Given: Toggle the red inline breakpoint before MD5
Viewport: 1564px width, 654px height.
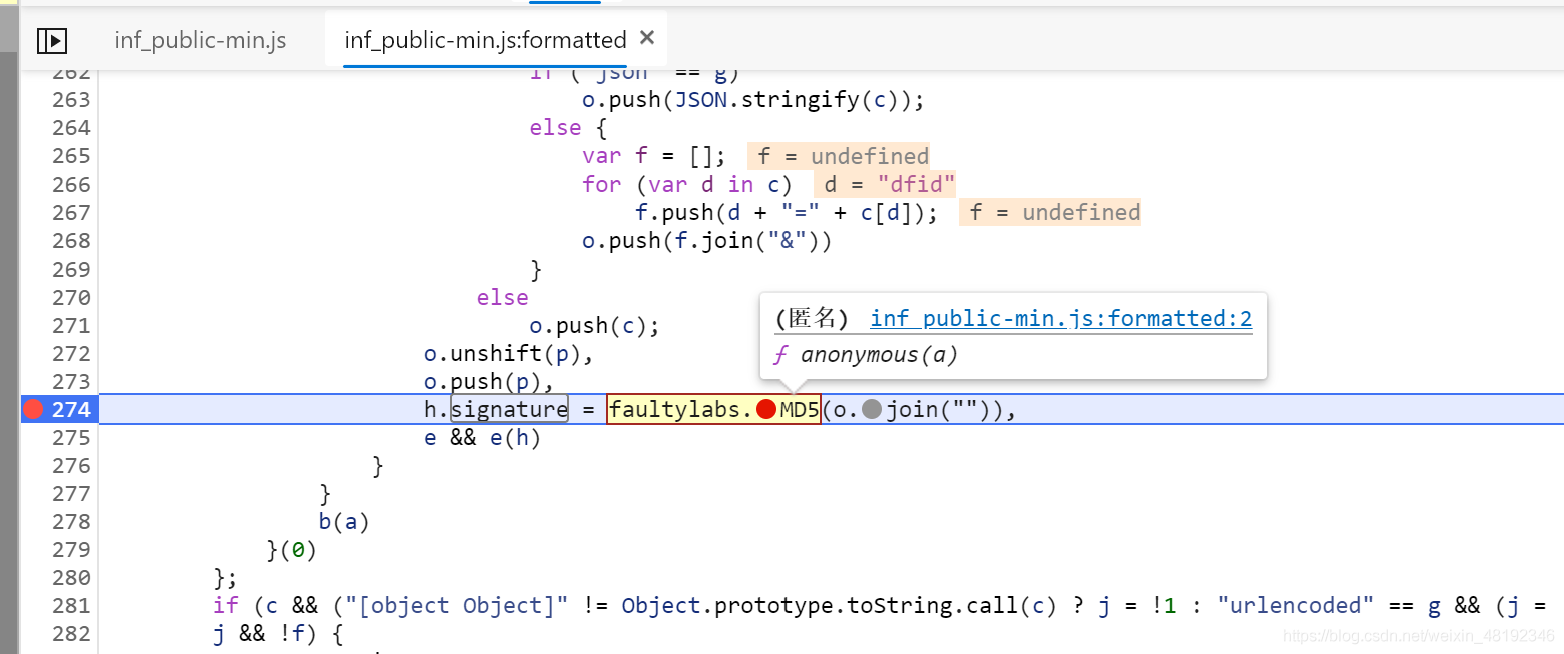Looking at the screenshot, I should pos(766,409).
